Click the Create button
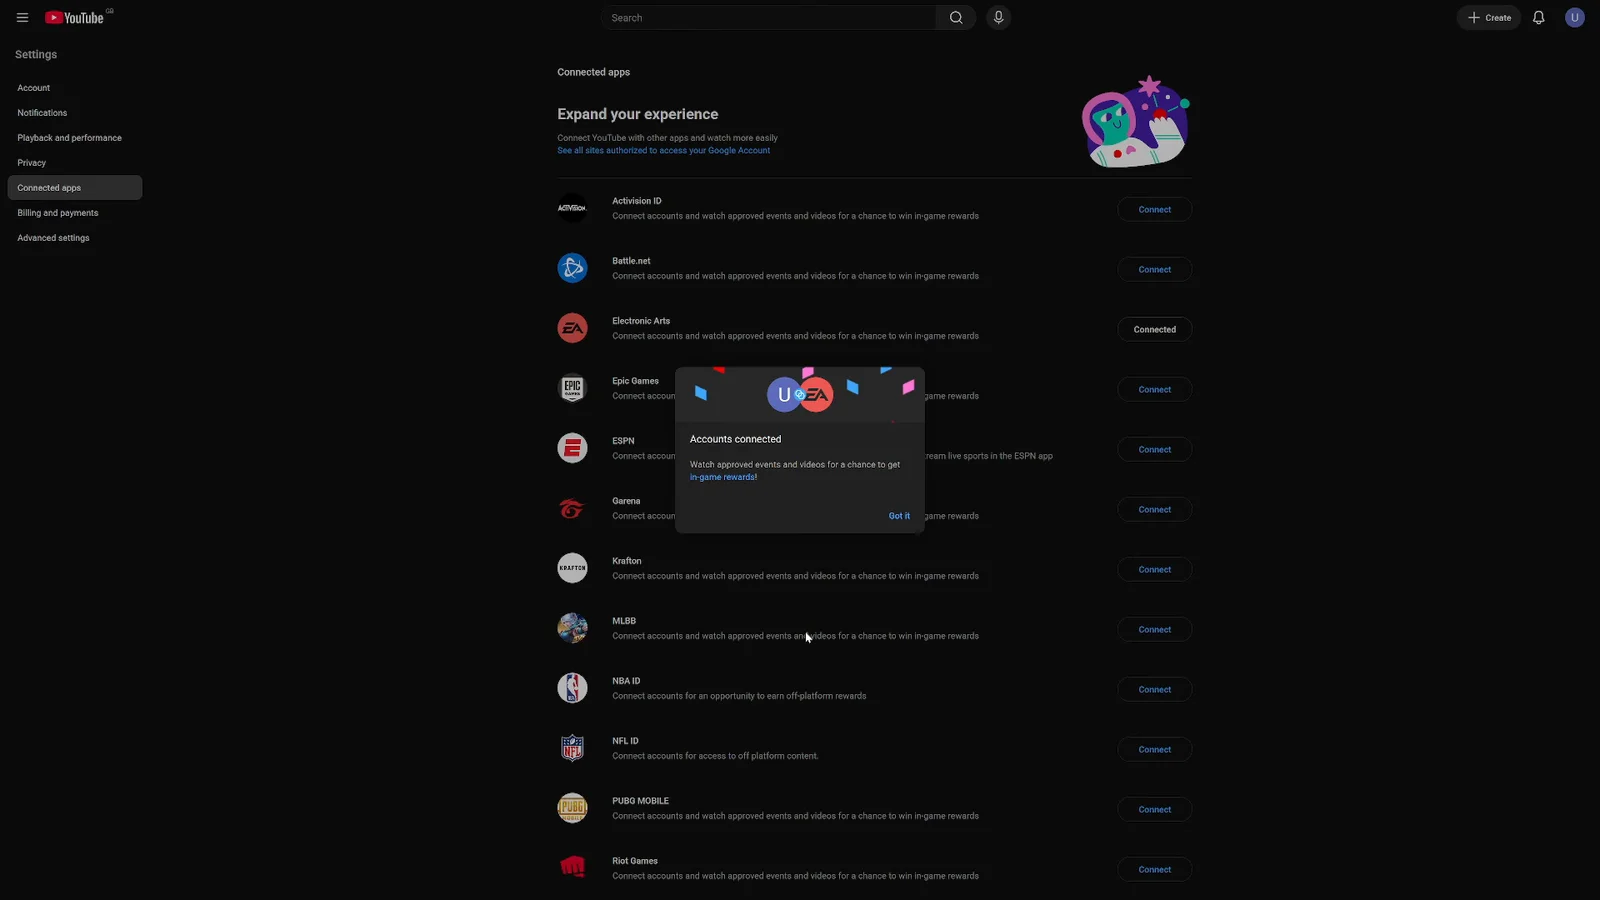The image size is (1600, 900). click(1489, 18)
